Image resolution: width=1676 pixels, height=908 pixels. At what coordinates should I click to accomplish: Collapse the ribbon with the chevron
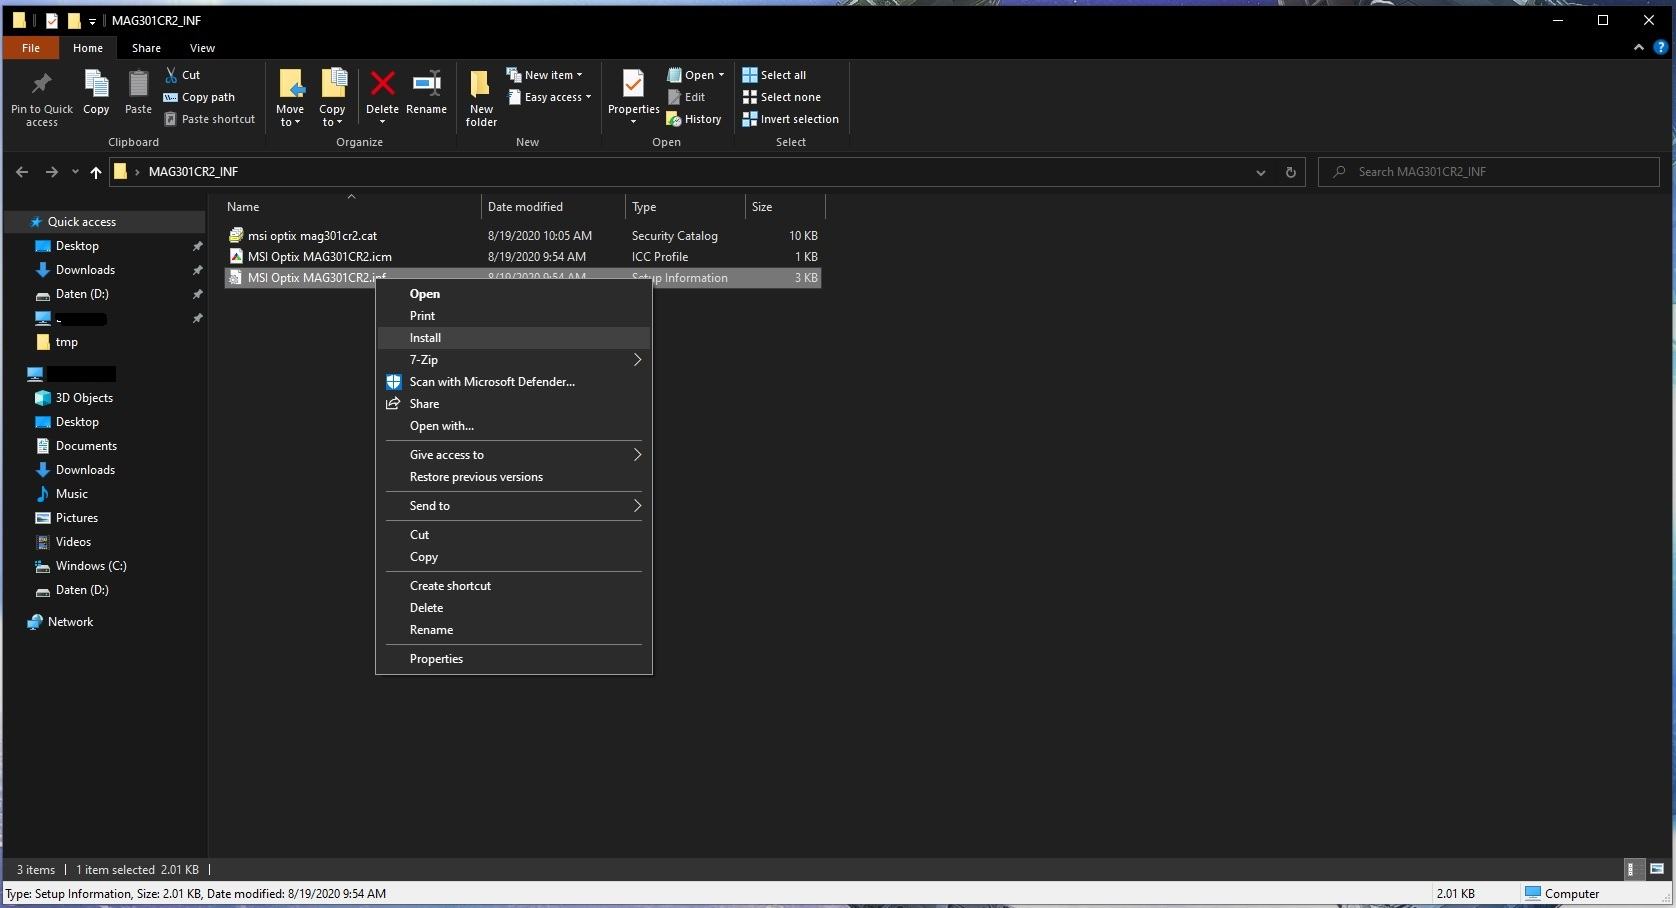(x=1638, y=47)
